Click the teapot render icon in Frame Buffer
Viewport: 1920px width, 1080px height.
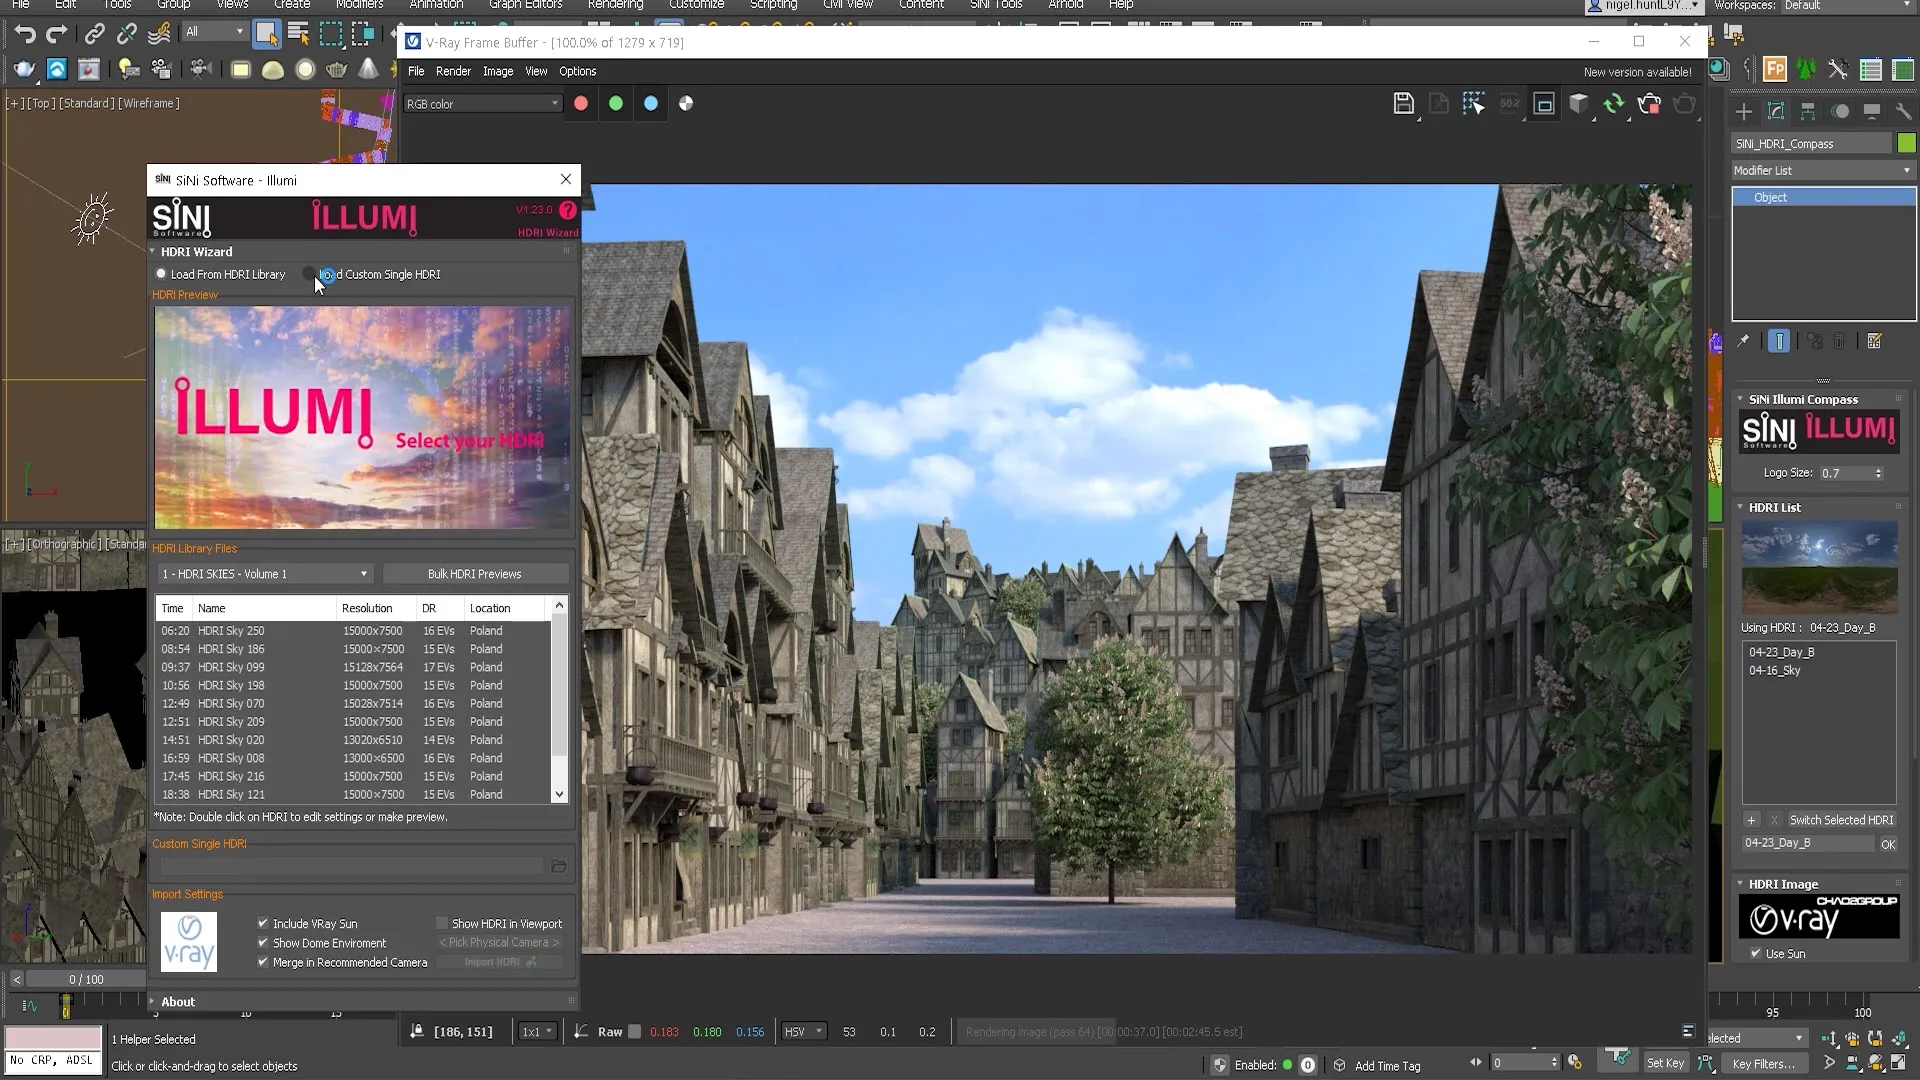(x=1684, y=104)
